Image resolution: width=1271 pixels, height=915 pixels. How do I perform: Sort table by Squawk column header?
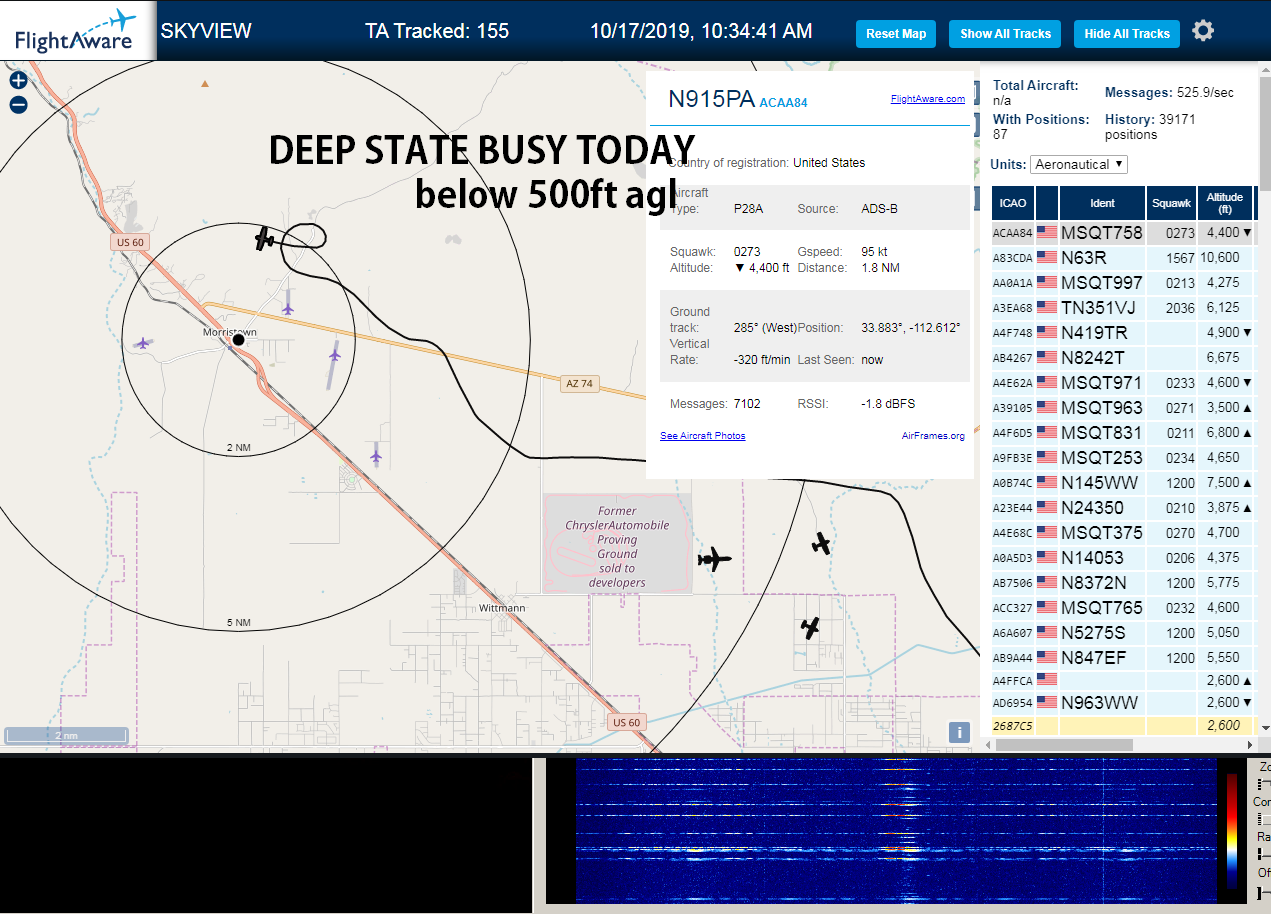[1171, 203]
